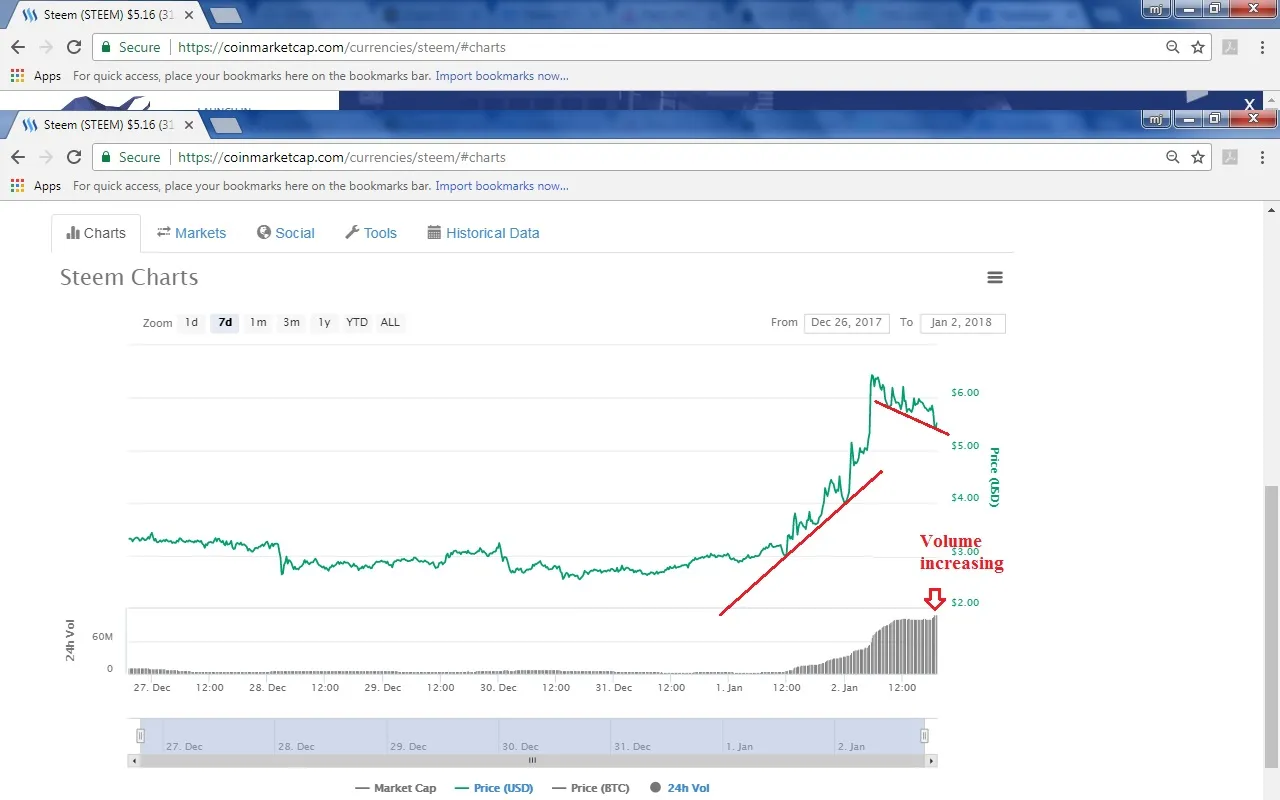The image size is (1280, 800).
Task: Toggle Price (BTC) series in legend
Action: 591,788
